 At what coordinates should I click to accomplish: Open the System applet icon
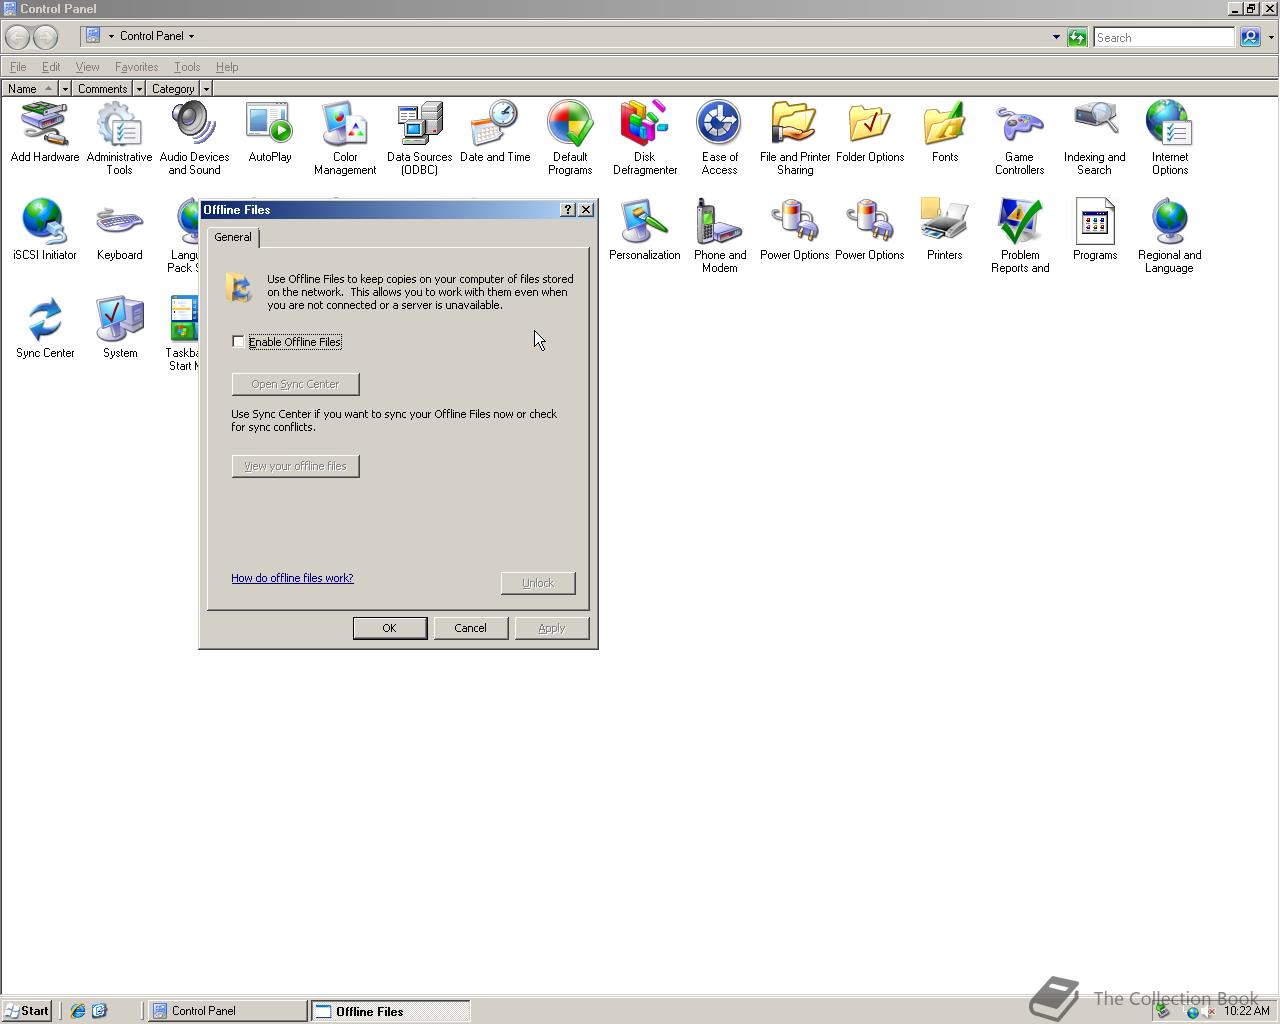coord(120,328)
